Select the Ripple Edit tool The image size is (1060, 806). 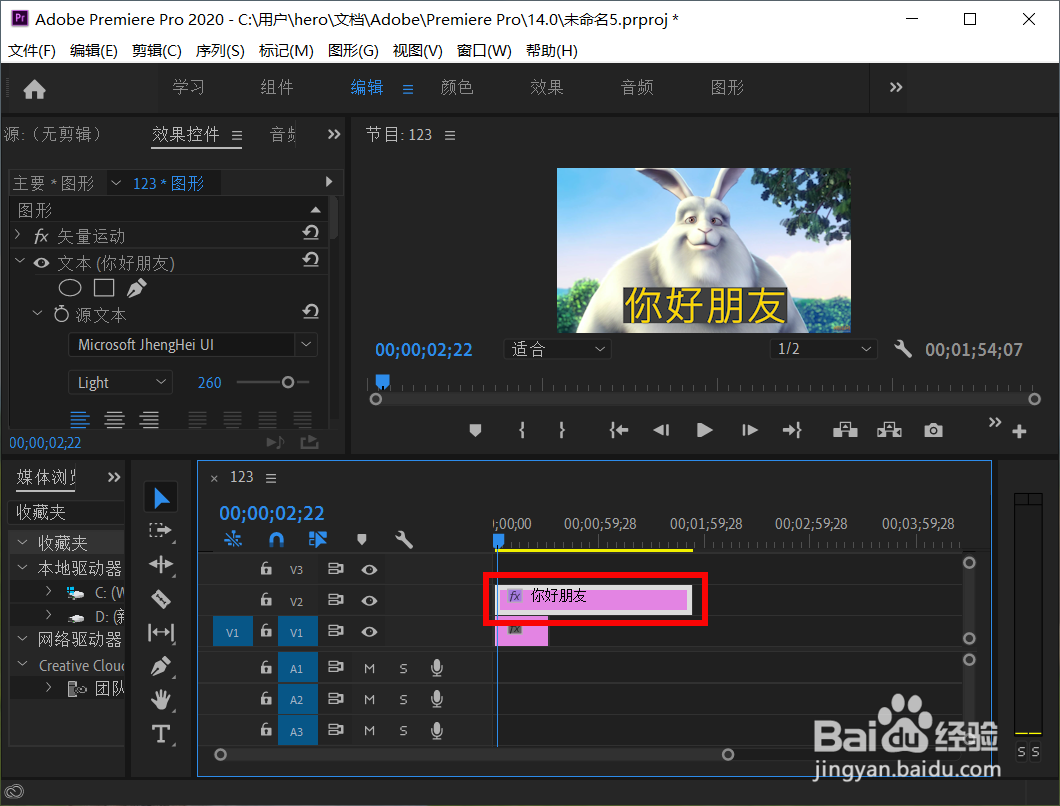pos(161,565)
